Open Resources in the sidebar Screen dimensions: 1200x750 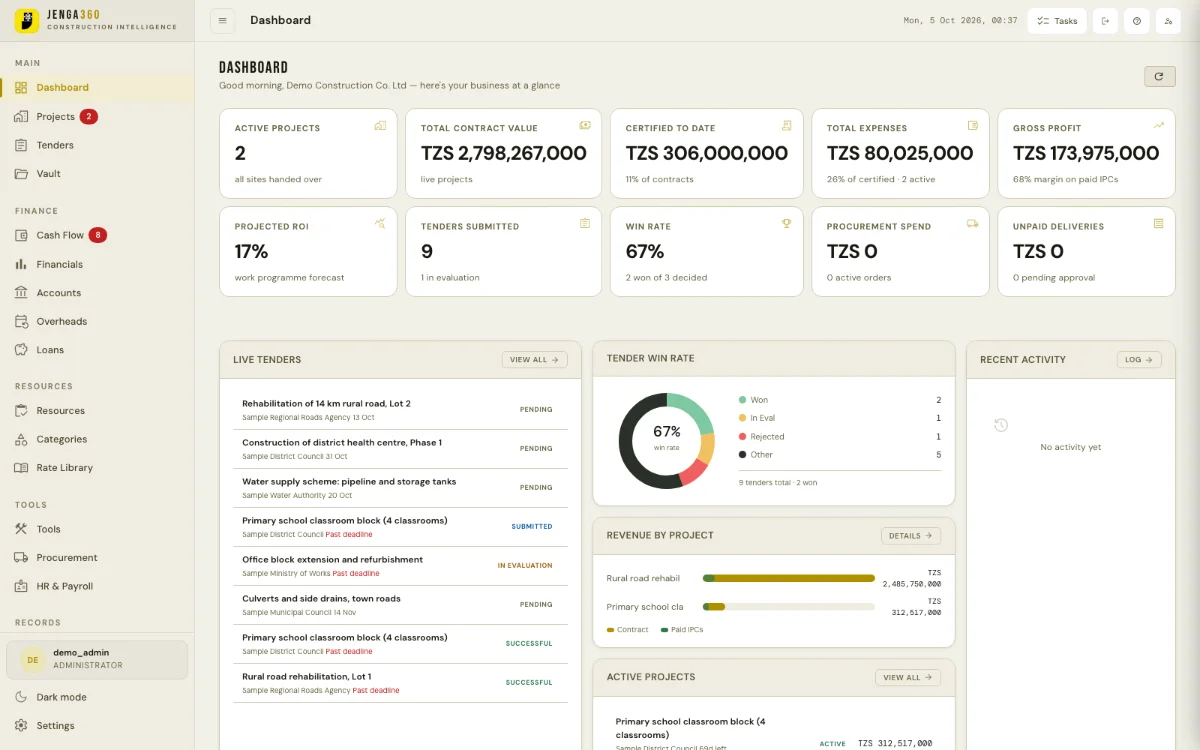pyautogui.click(x=97, y=410)
